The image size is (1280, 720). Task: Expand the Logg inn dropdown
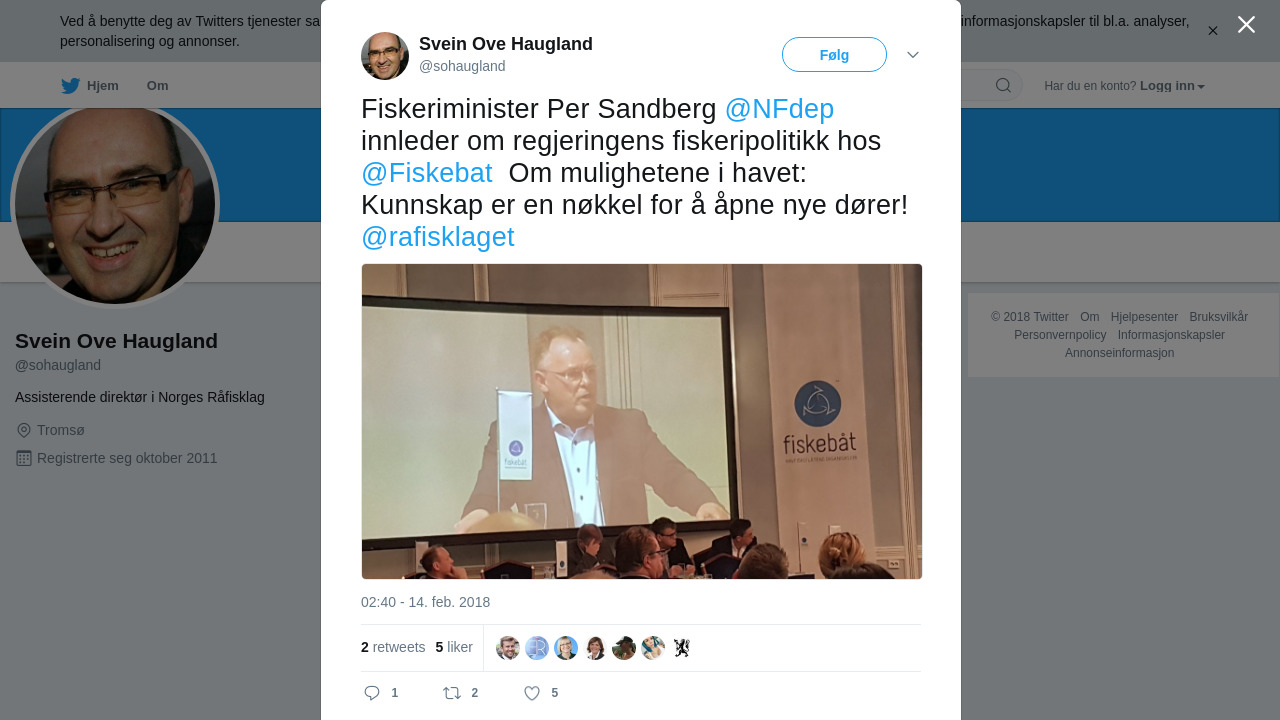point(1172,86)
